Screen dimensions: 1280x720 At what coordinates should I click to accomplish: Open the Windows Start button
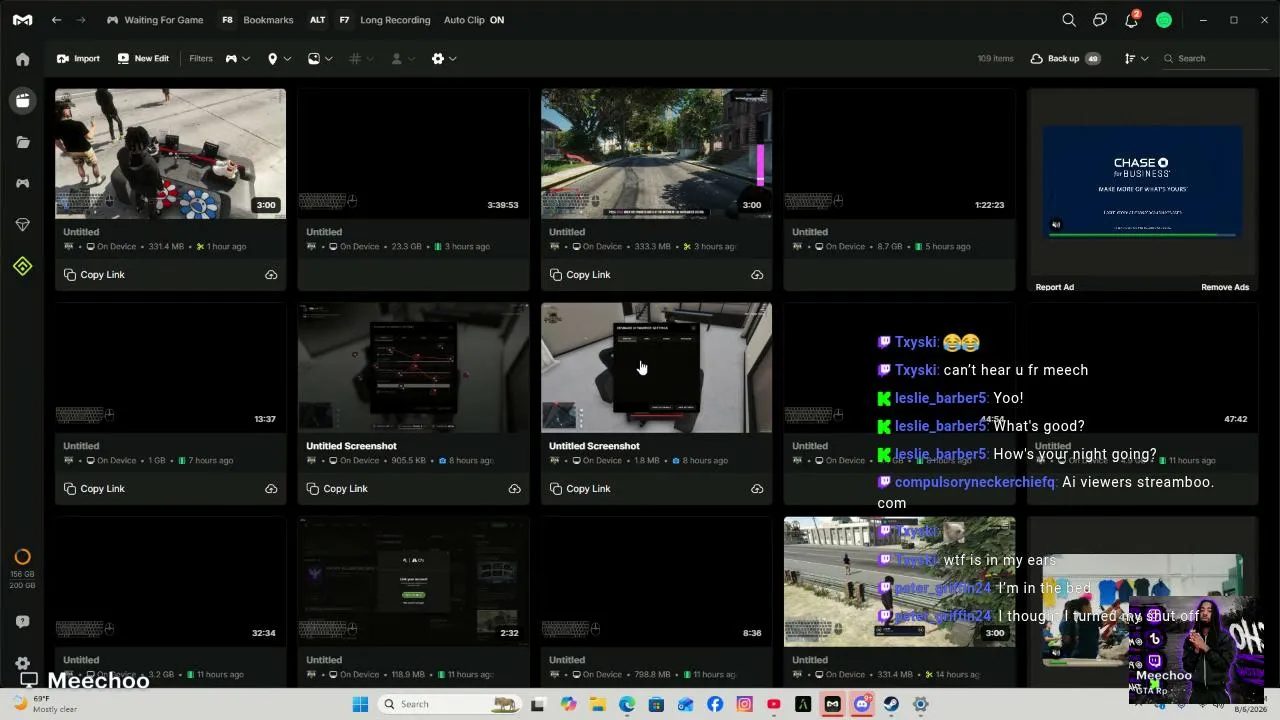click(360, 704)
